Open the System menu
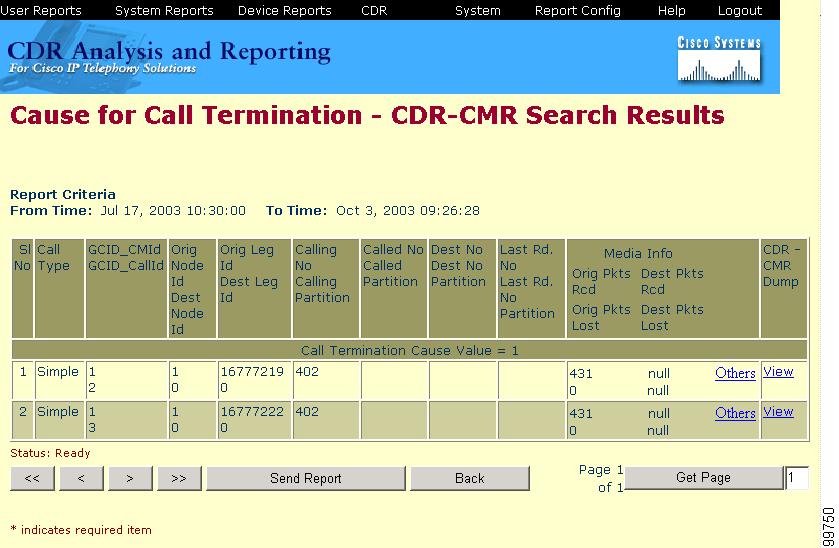The image size is (839, 548). pos(477,10)
